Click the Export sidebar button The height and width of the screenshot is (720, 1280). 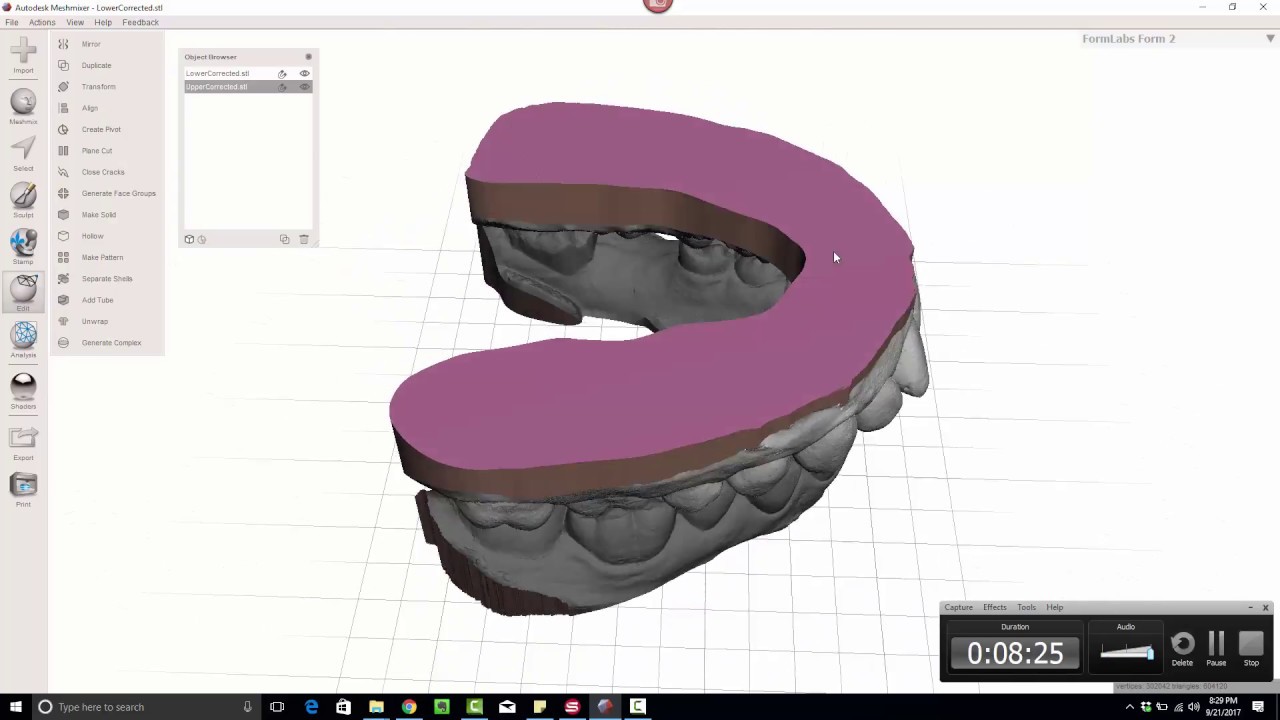(x=23, y=443)
